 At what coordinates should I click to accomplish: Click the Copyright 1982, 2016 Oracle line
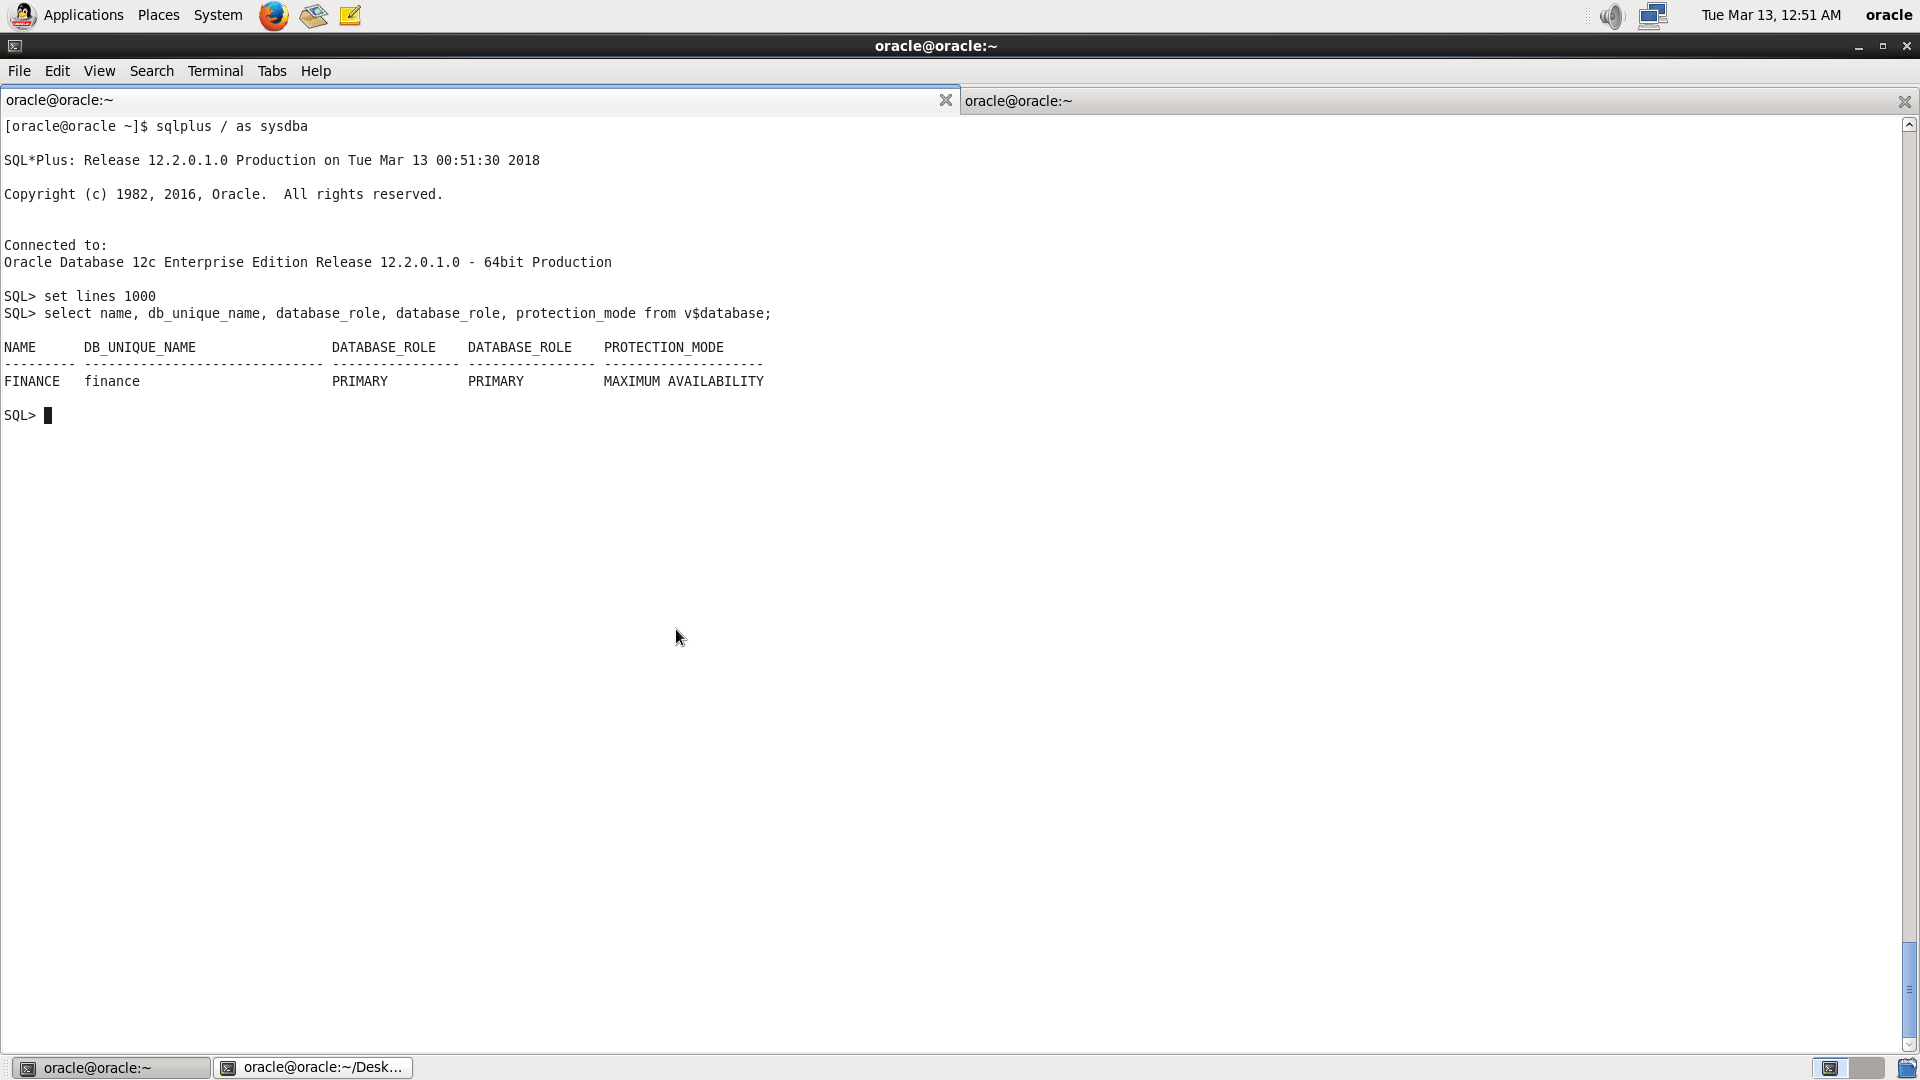224,194
